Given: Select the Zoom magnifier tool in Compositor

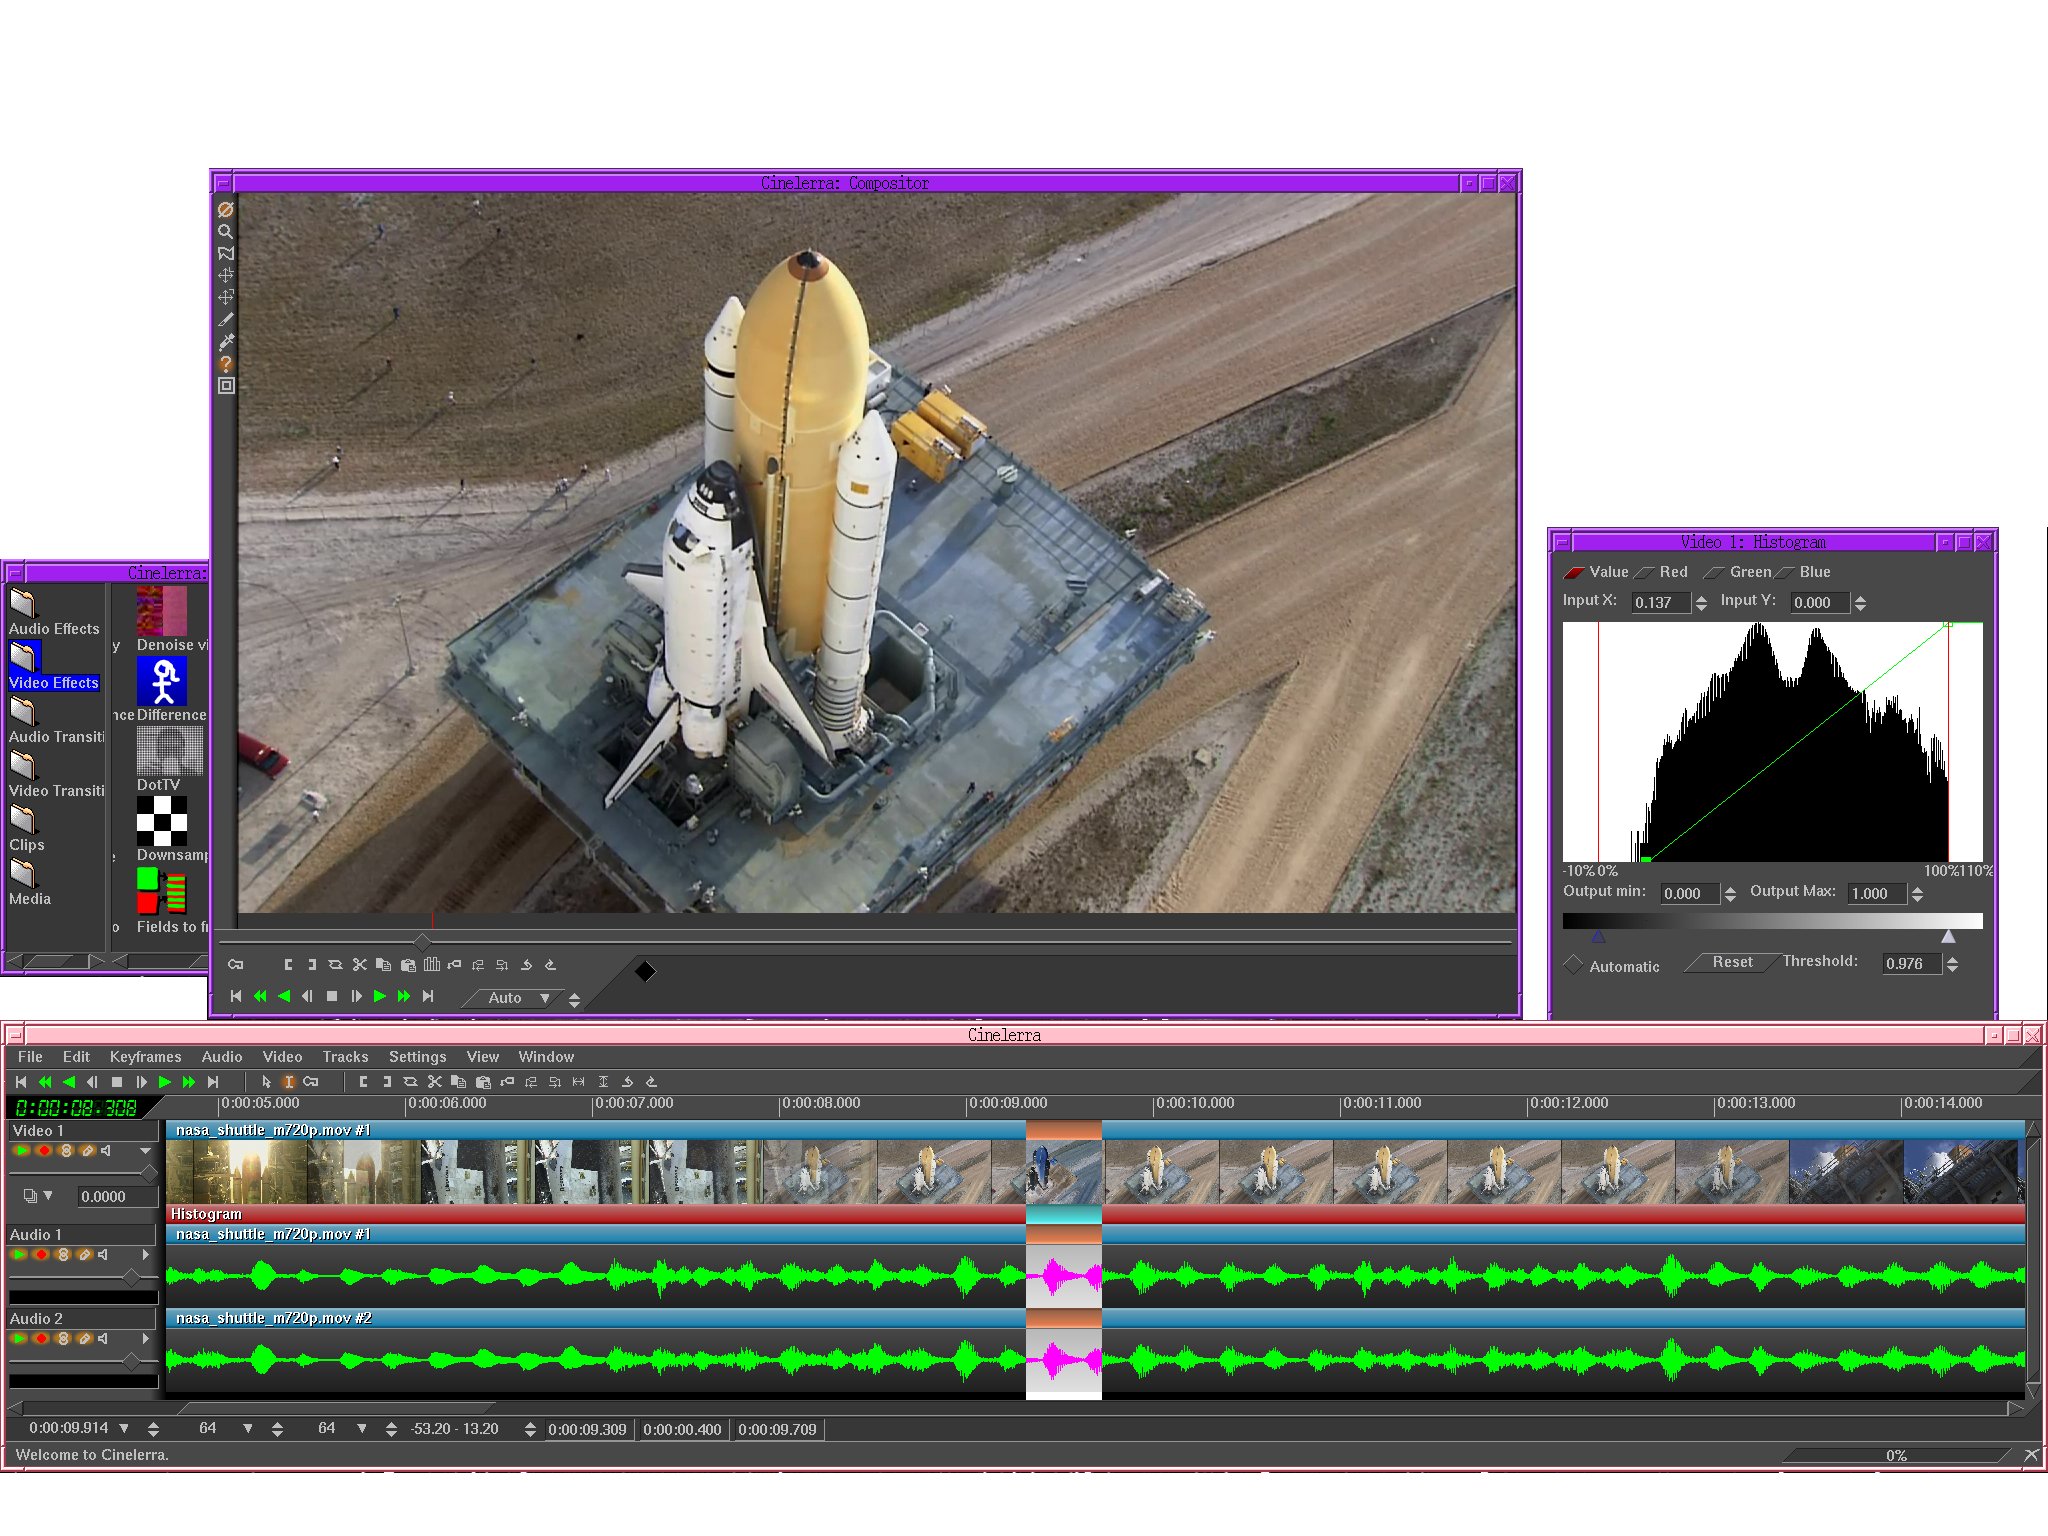Looking at the screenshot, I should click(226, 232).
